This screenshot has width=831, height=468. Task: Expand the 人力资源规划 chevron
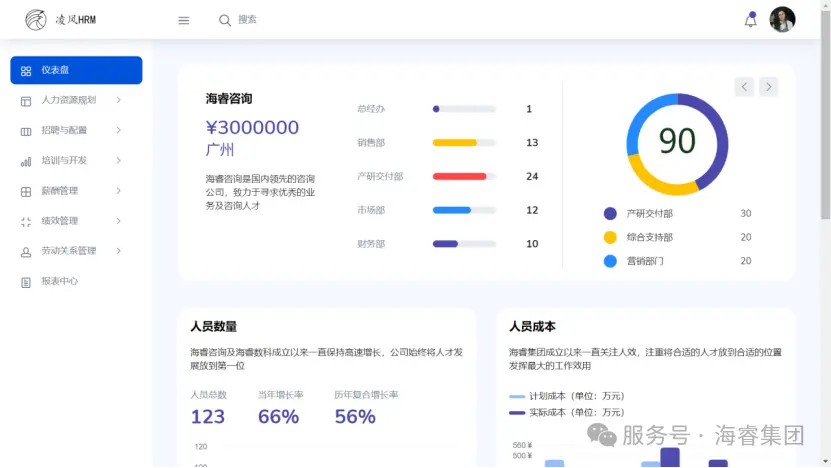[118, 100]
